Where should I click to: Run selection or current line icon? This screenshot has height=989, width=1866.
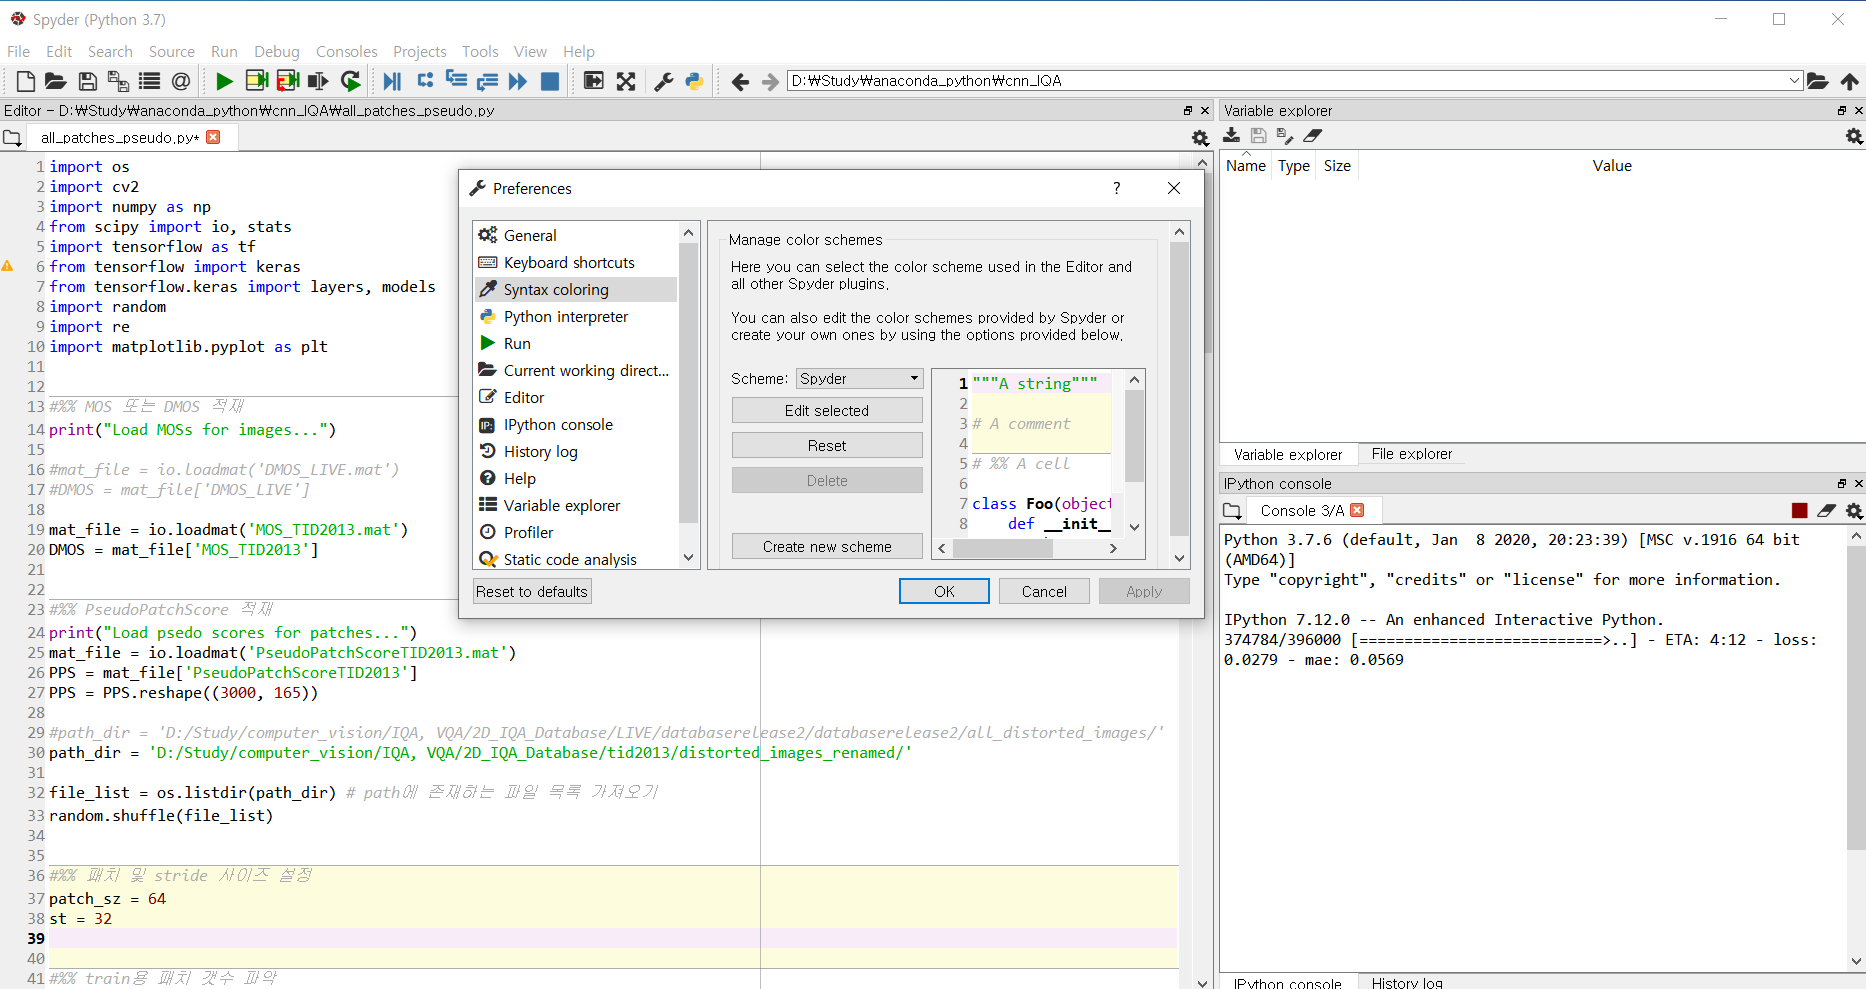pyautogui.click(x=318, y=81)
